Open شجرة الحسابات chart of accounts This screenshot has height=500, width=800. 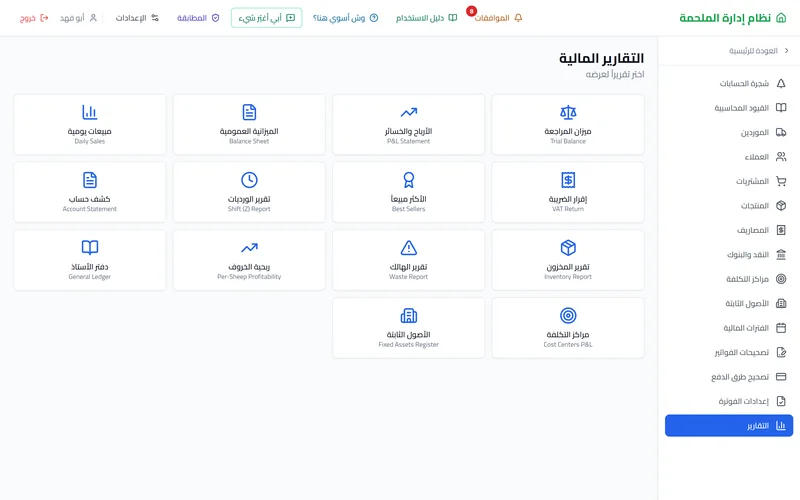(x=729, y=83)
